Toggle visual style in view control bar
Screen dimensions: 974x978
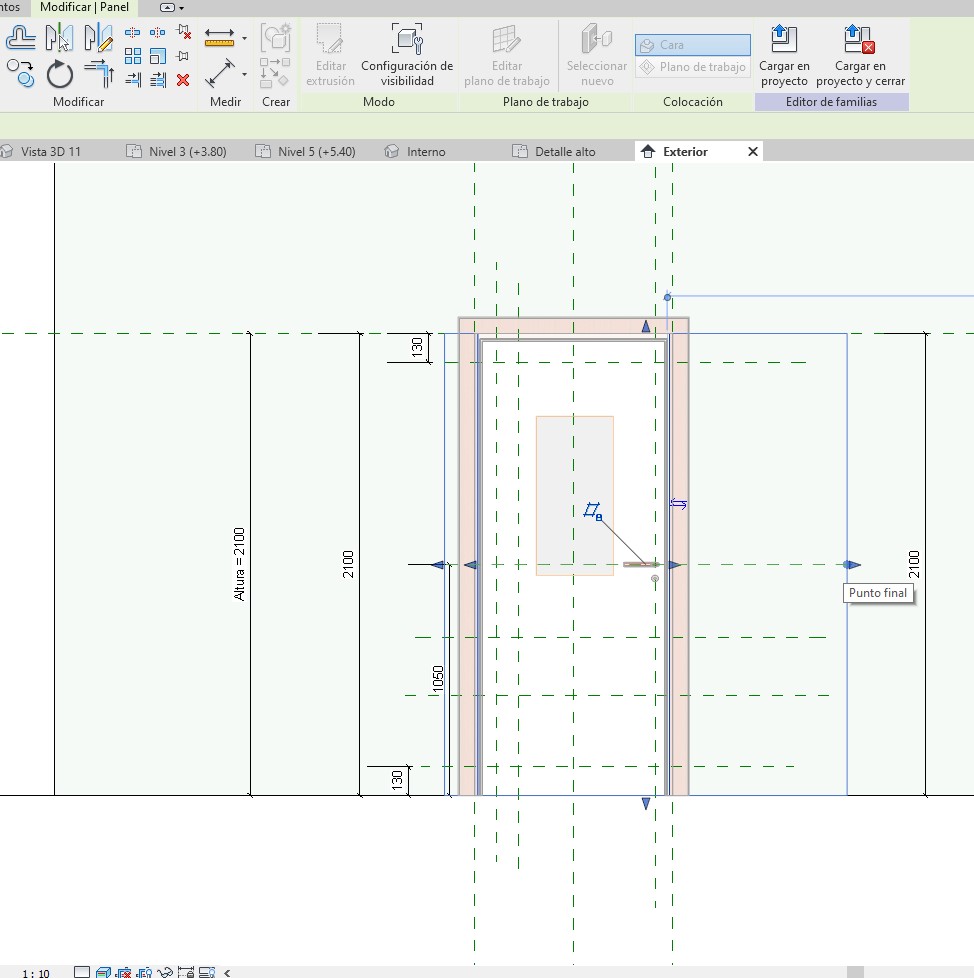point(103,972)
